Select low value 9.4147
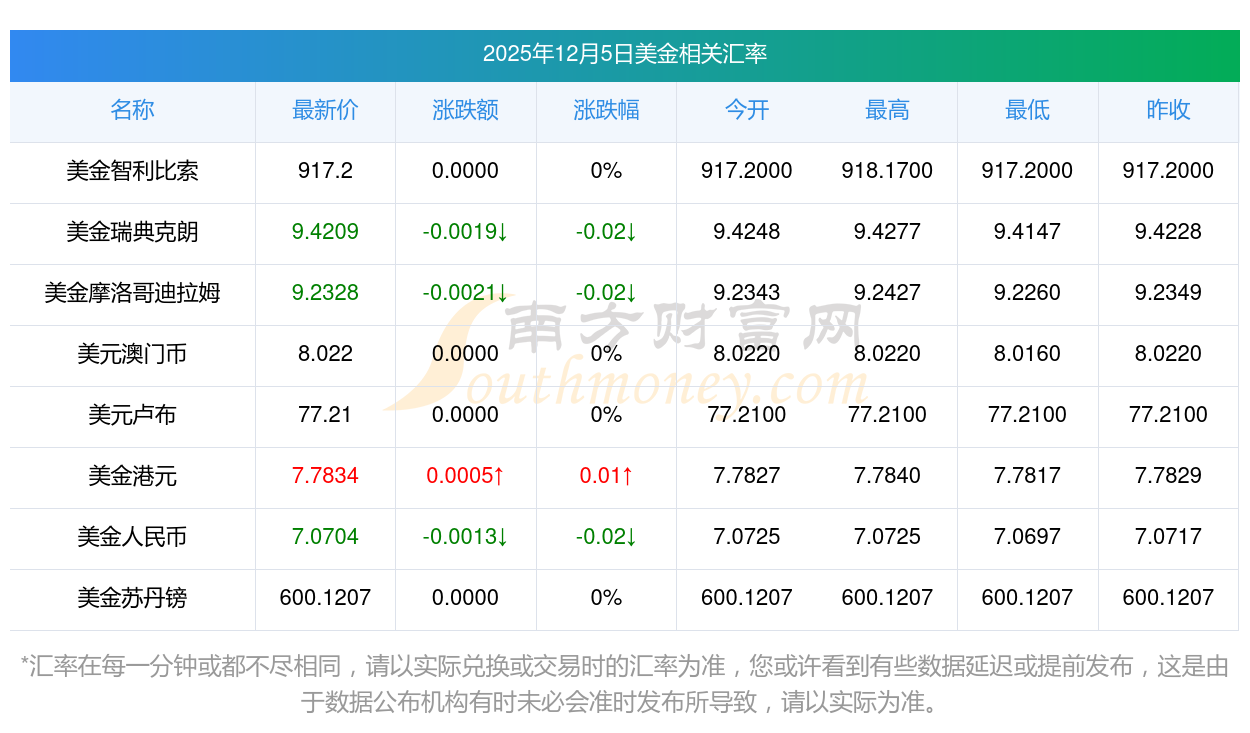1250x733 pixels. tap(1027, 232)
